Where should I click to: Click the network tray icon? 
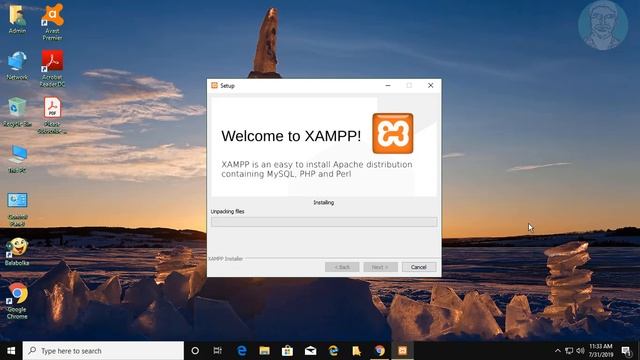(569, 351)
